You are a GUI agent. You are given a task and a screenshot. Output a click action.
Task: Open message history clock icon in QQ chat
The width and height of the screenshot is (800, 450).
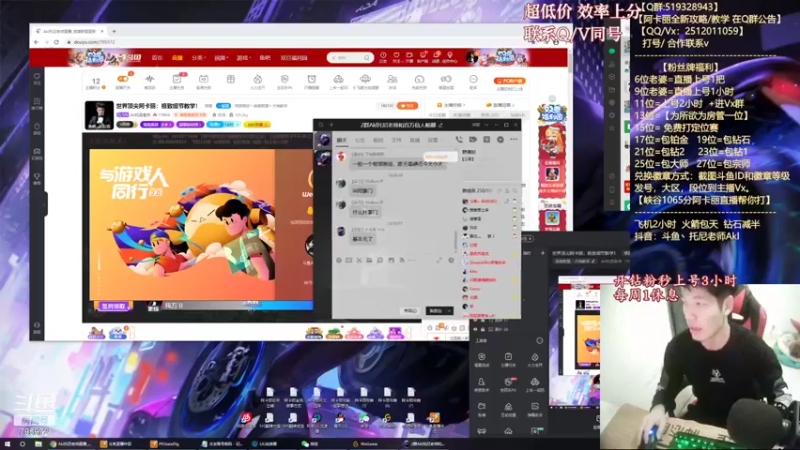(451, 260)
